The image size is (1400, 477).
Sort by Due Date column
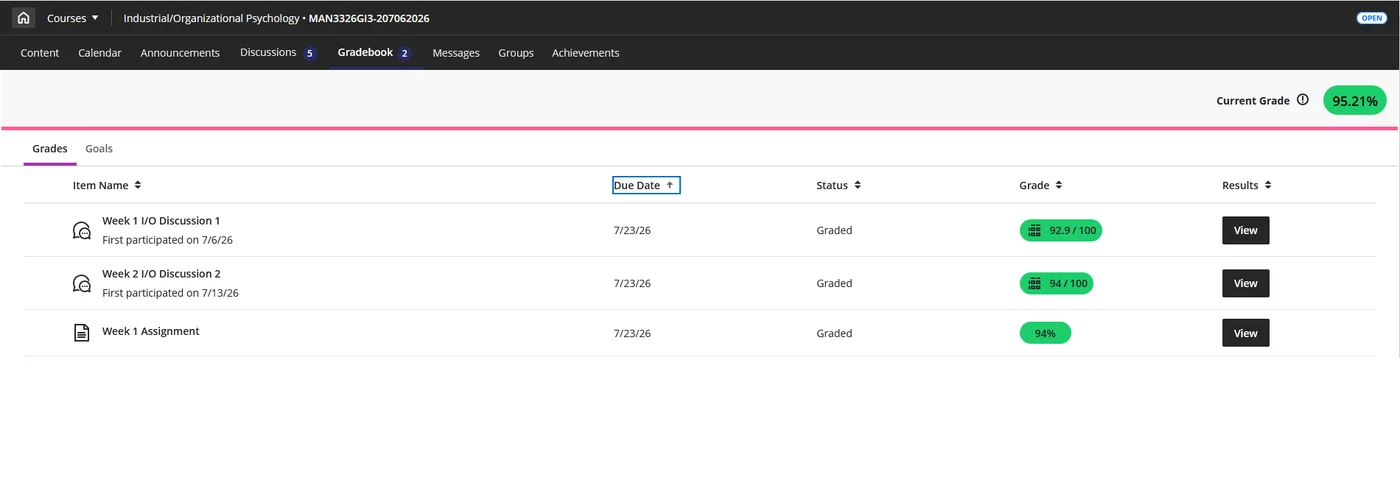click(646, 185)
